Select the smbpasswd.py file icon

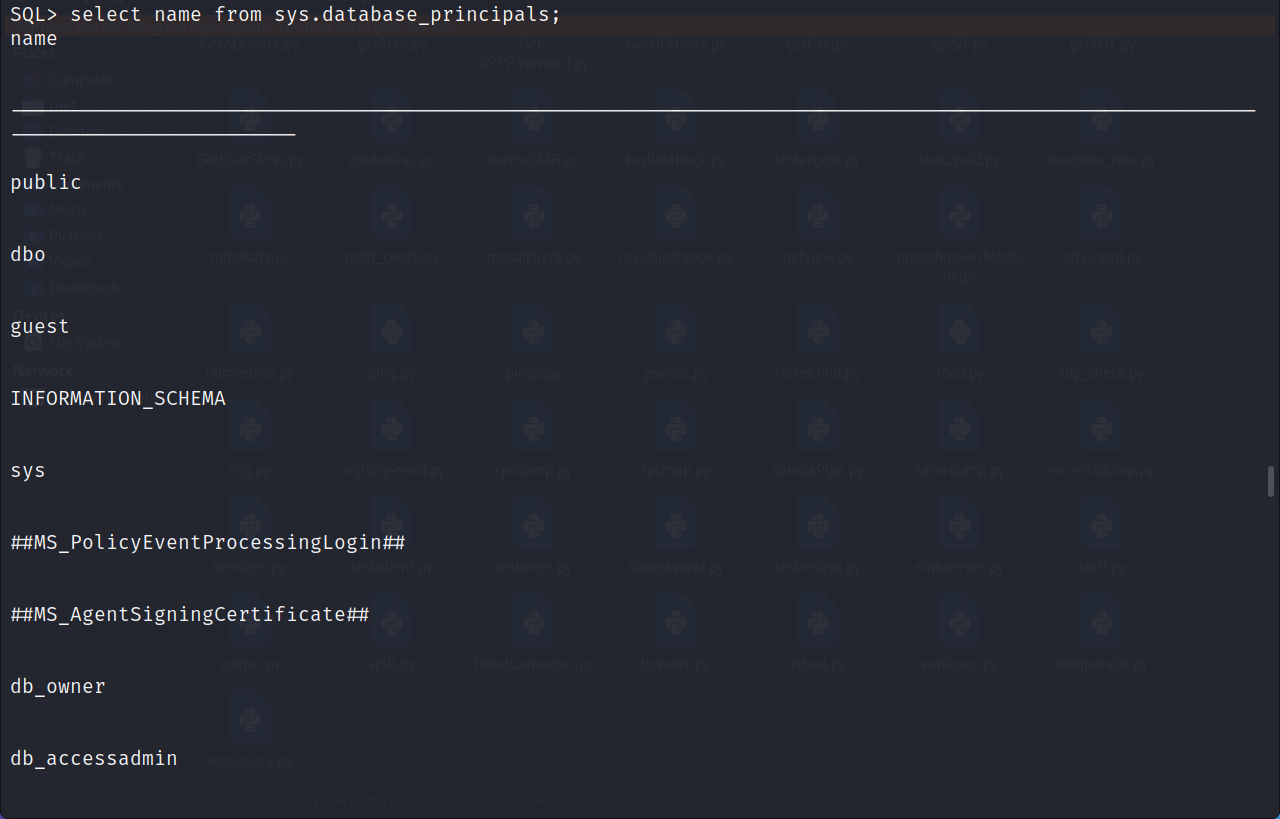coord(676,524)
